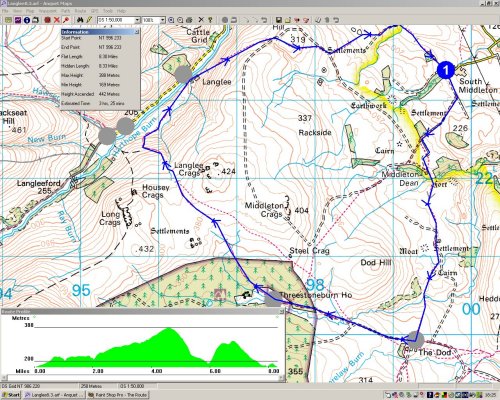Close the Information panel

tap(137, 32)
